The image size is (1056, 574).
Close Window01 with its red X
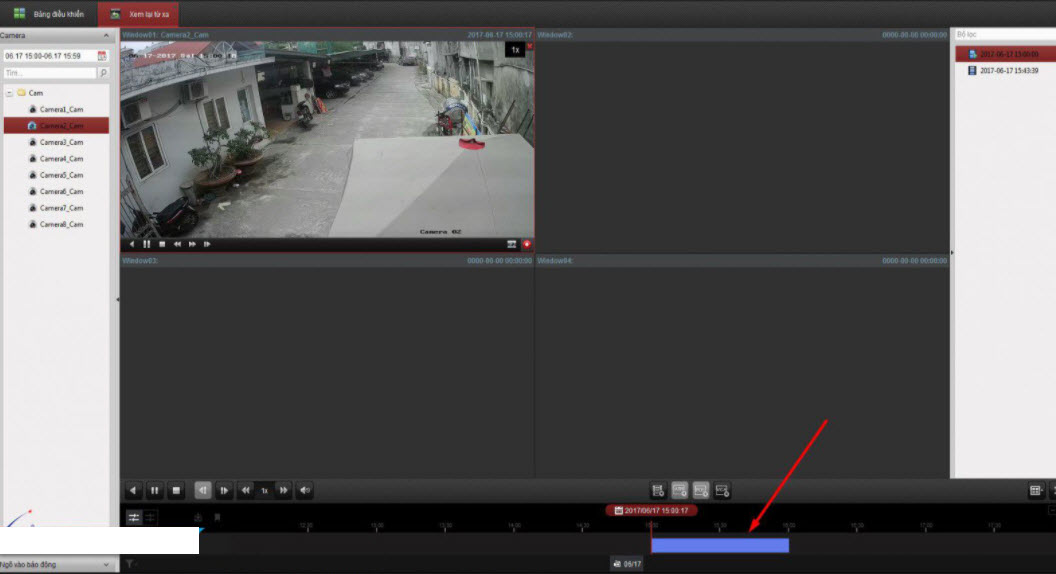530,46
